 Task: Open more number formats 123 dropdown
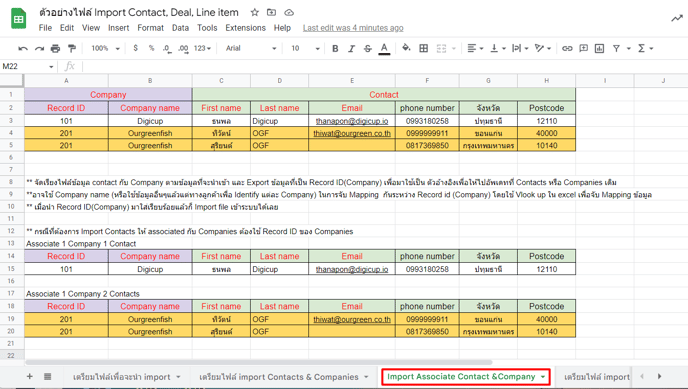202,48
